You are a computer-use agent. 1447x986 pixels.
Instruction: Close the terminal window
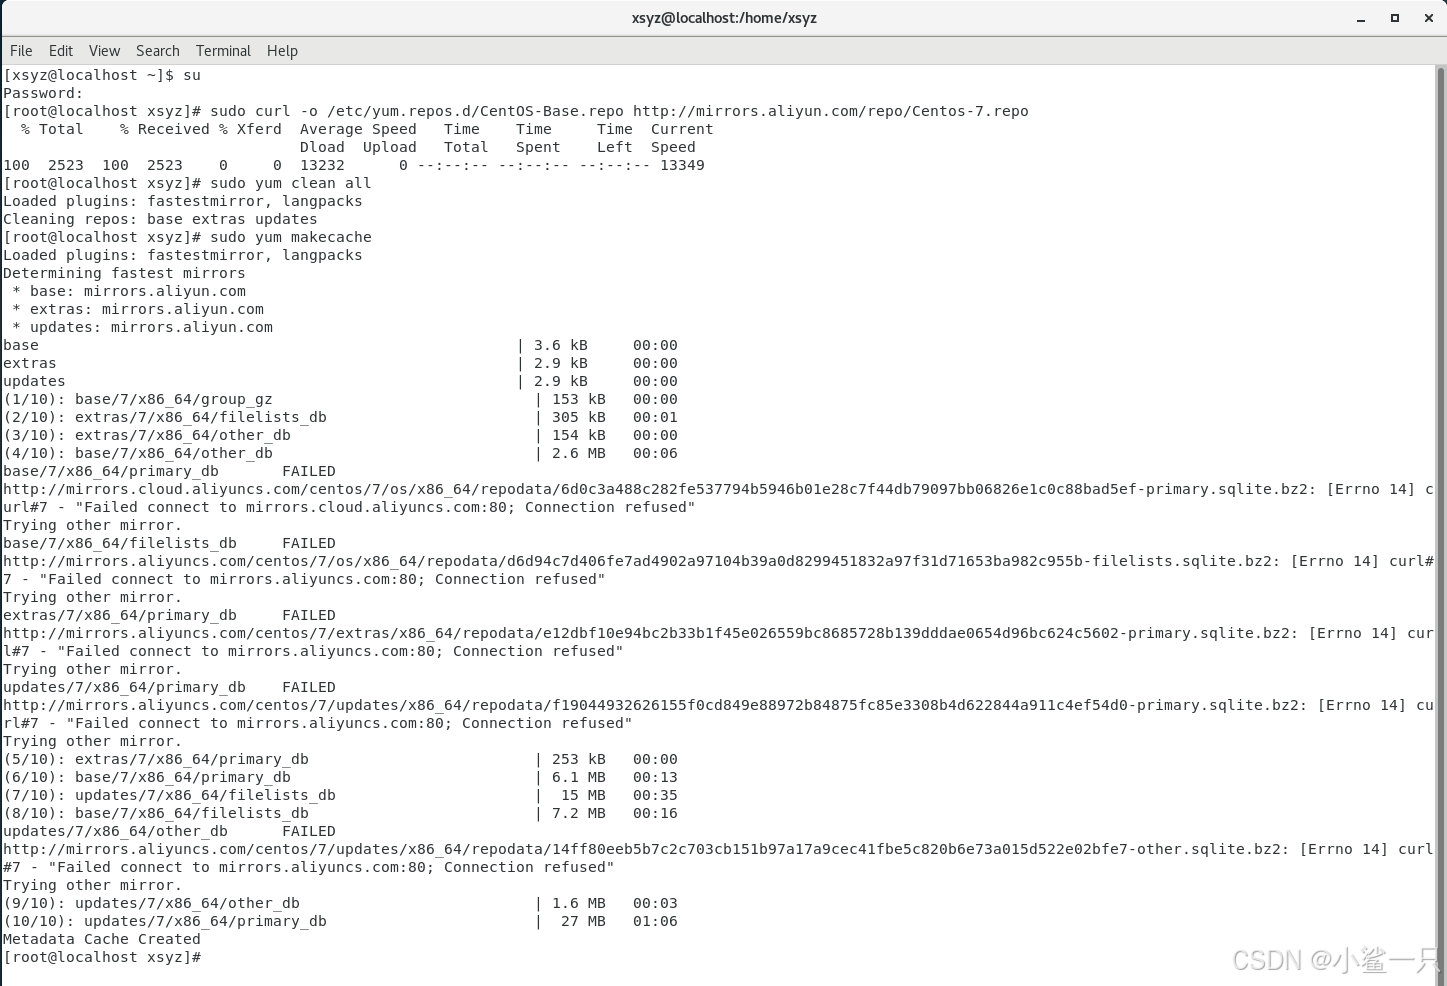click(1428, 17)
